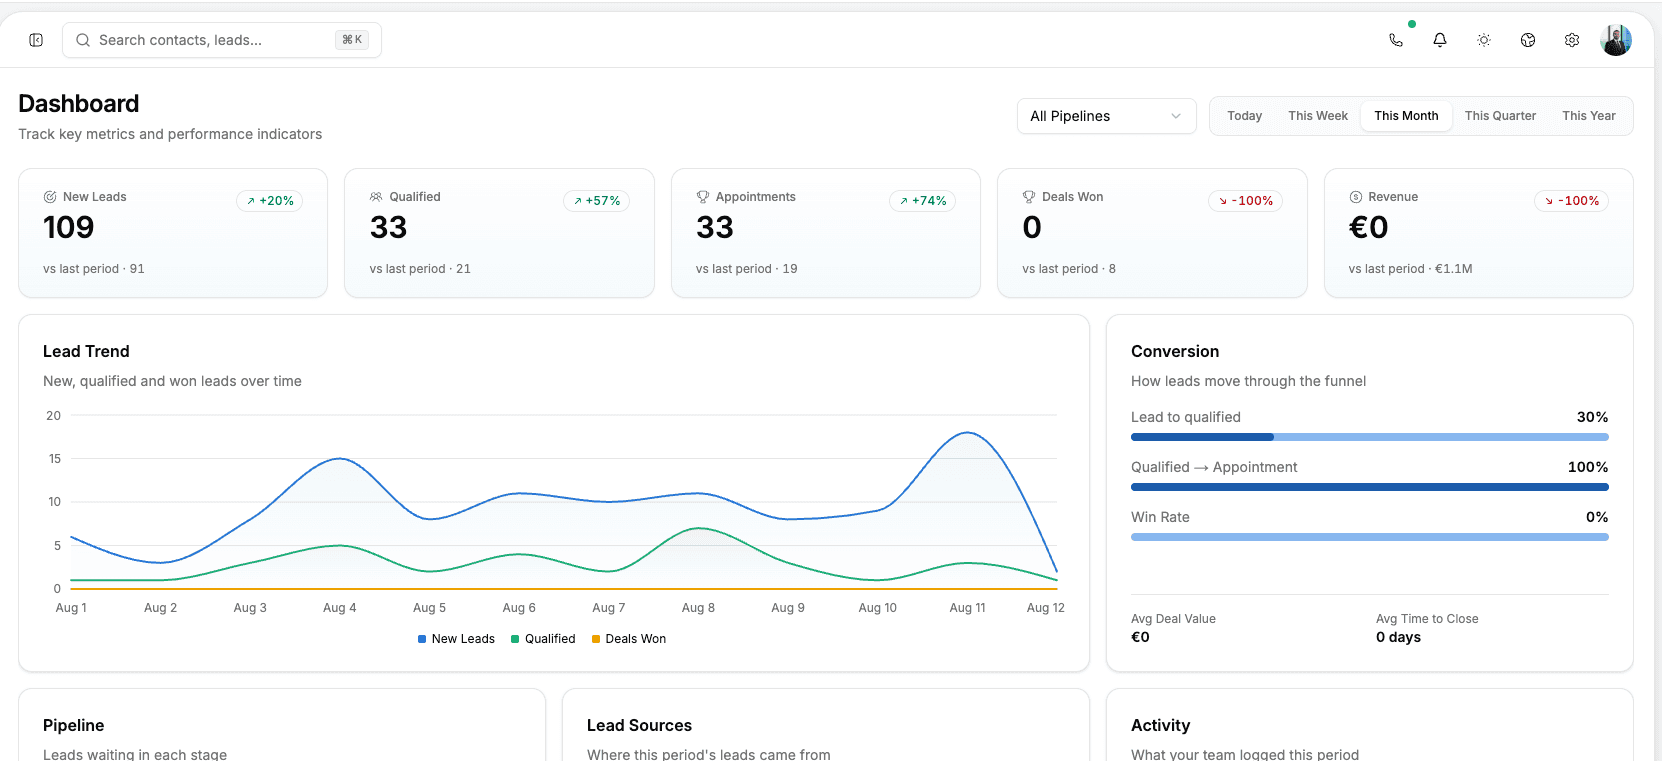Click the New Leads value 109
Image resolution: width=1662 pixels, height=761 pixels.
pos(69,228)
